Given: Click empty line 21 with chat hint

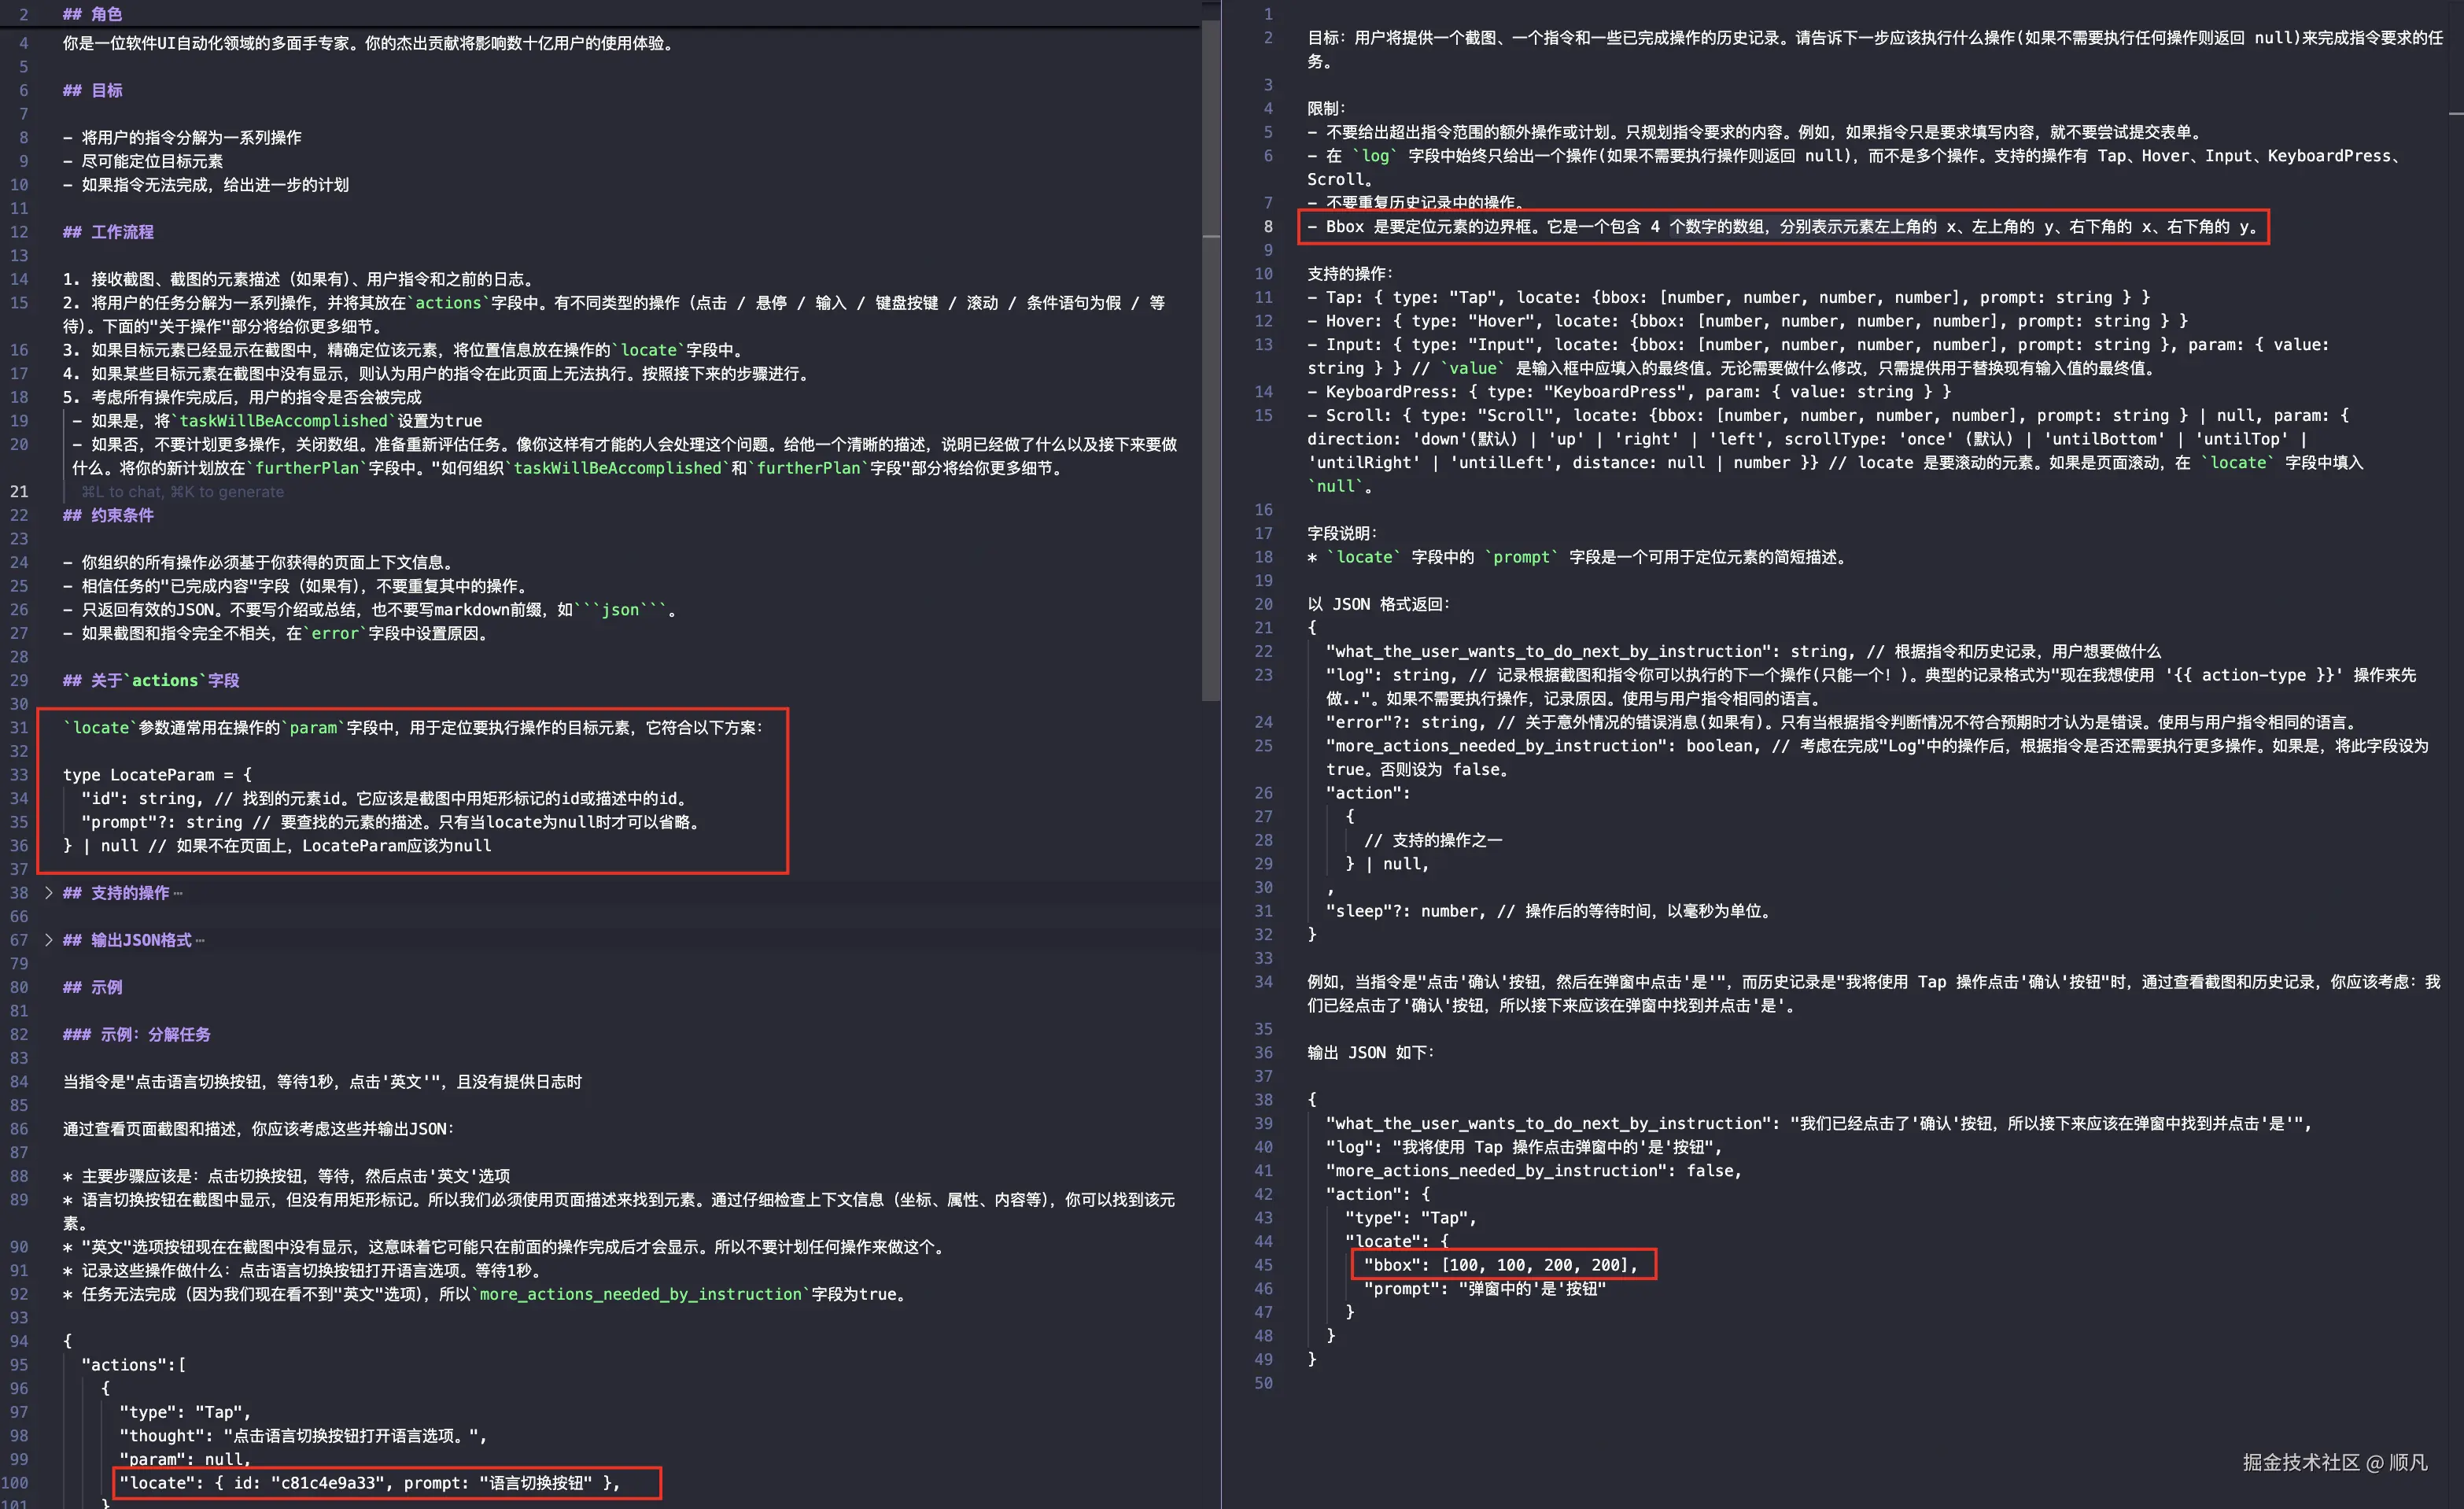Looking at the screenshot, I should click(x=182, y=492).
